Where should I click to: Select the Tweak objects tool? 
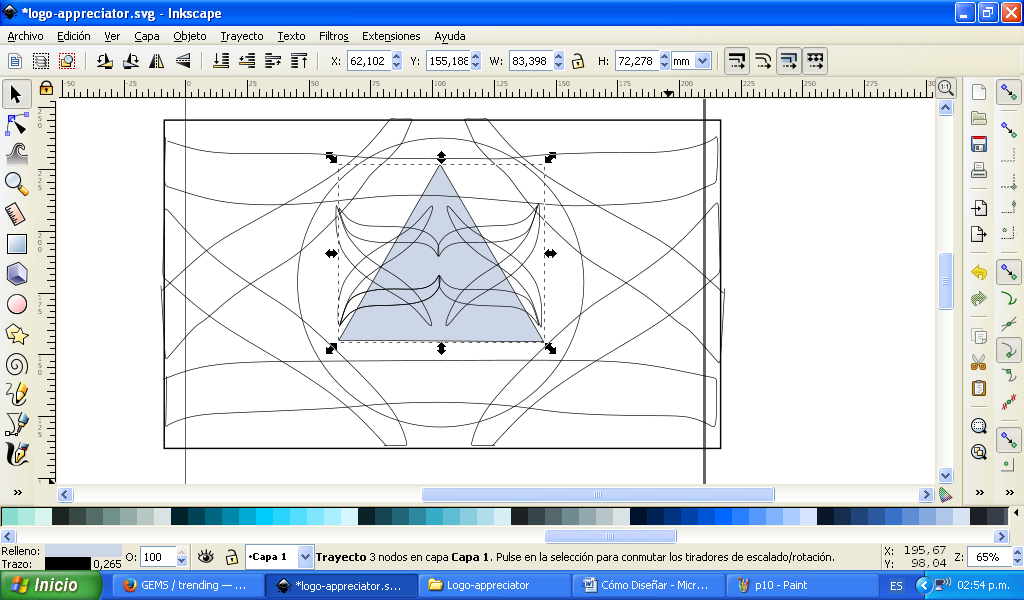(x=16, y=154)
